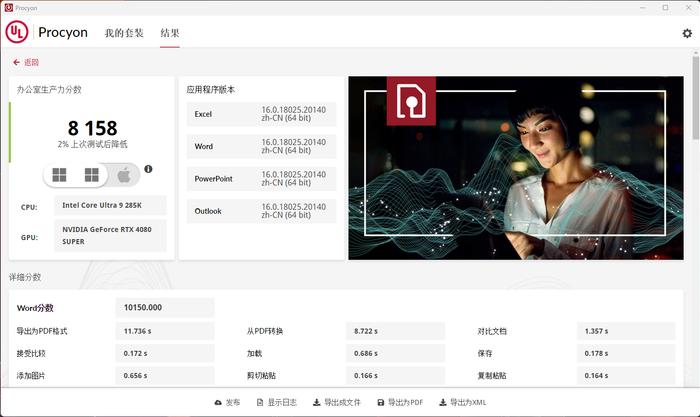Click the red back arrow icon
700x417 pixels.
coord(17,63)
